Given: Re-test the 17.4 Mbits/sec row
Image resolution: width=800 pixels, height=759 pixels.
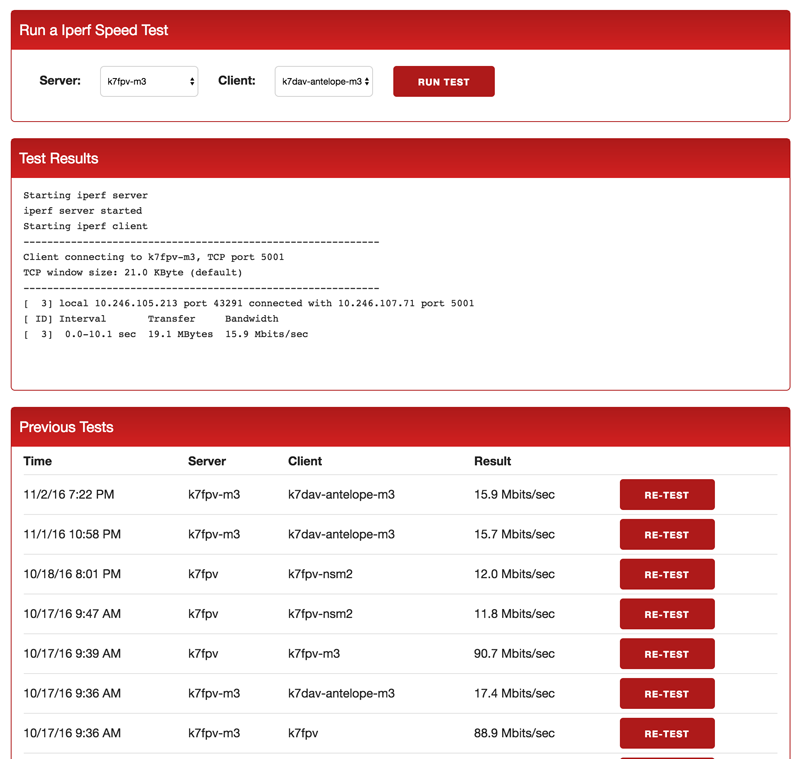Looking at the screenshot, I should tap(667, 693).
